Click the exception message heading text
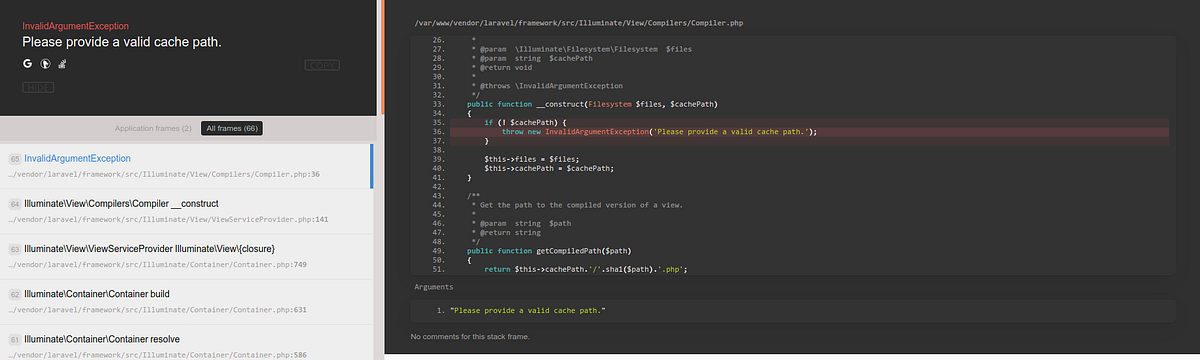The width and height of the screenshot is (1200, 360). point(122,42)
